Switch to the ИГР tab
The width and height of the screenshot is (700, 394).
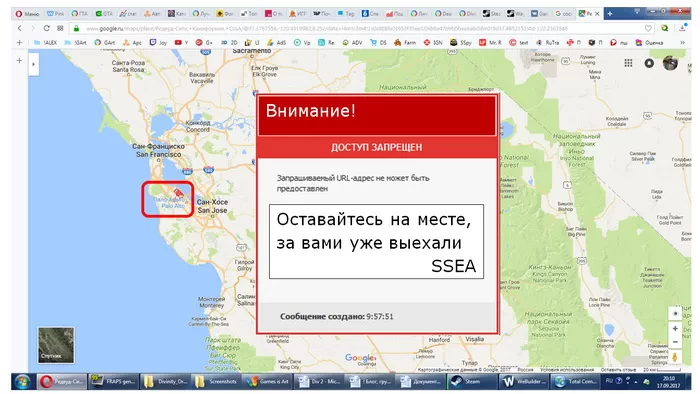click(298, 14)
